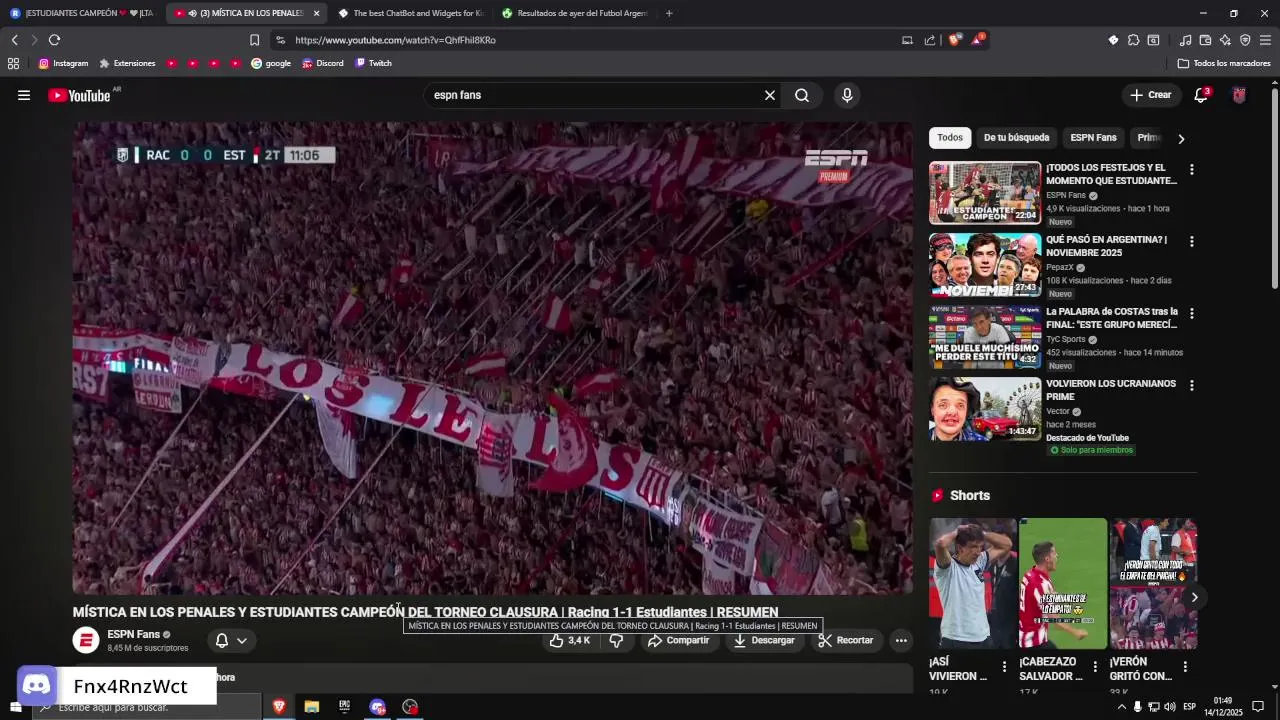
Task: Open the 22:04 Estudiantes Campeón thumbnail
Action: 985,193
